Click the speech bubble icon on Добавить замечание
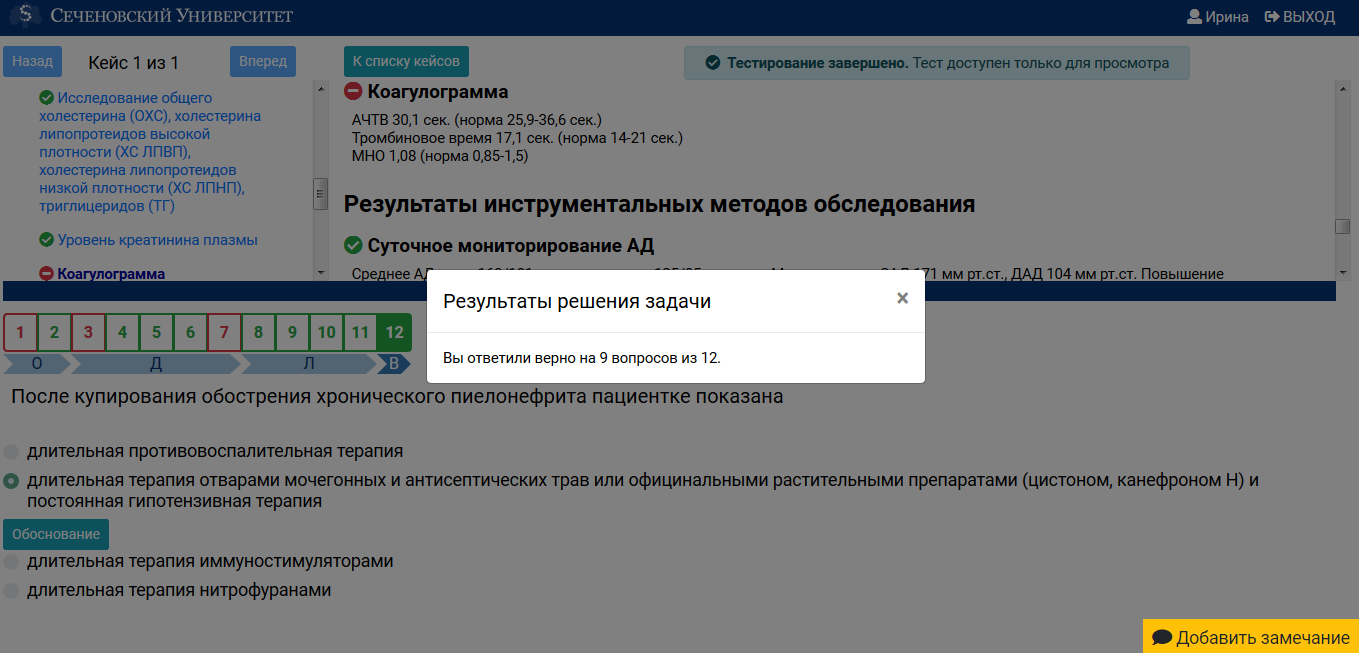This screenshot has width=1359, height=653. click(x=1160, y=637)
